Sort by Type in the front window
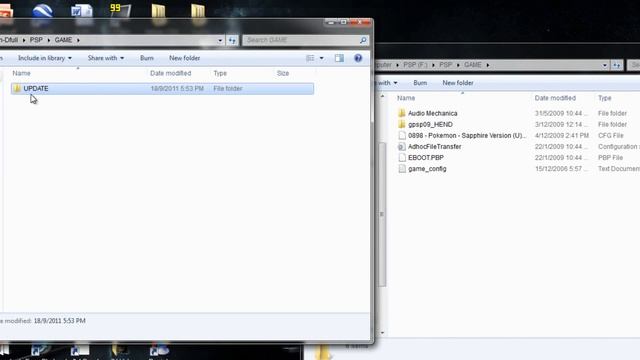Viewport: 640px width, 360px height. [220, 73]
